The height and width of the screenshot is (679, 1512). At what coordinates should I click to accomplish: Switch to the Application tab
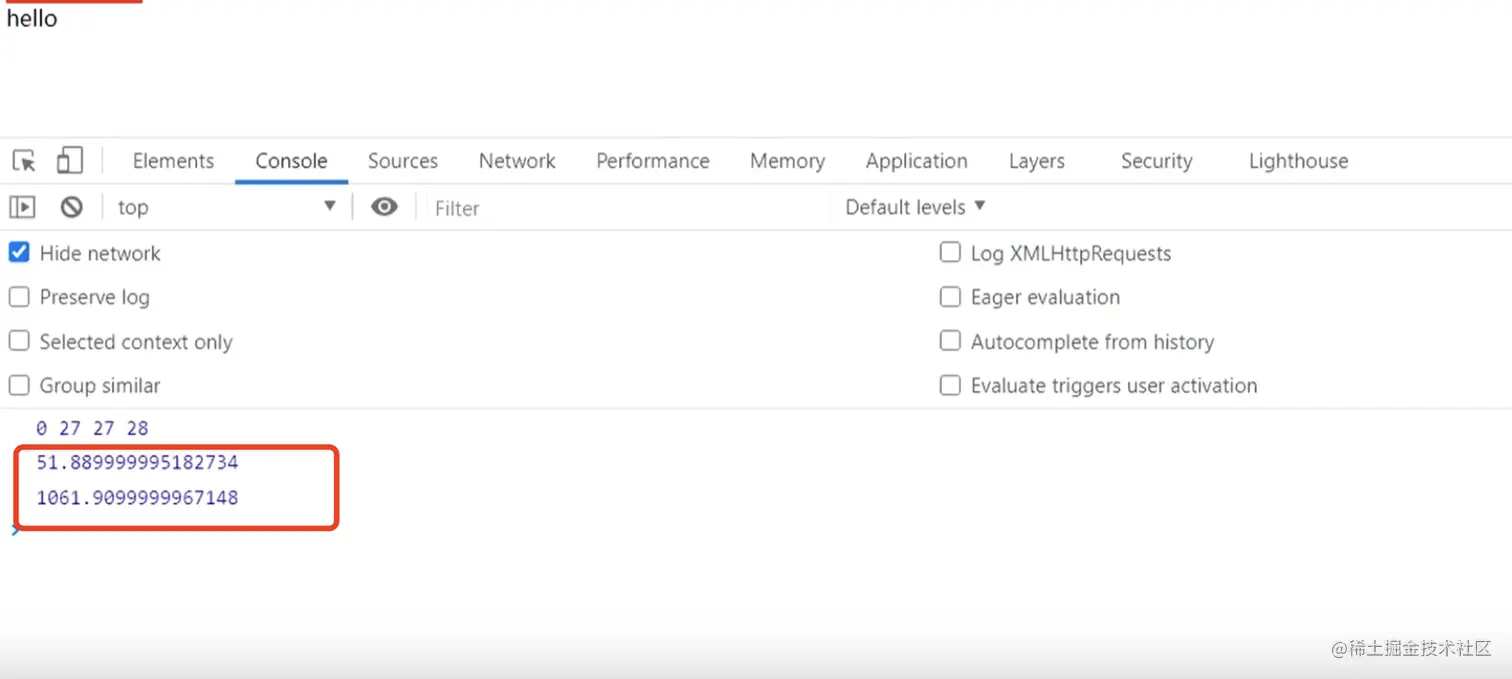(x=917, y=161)
